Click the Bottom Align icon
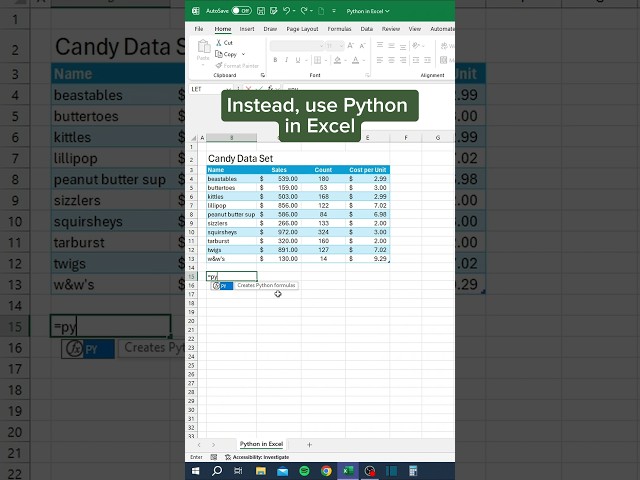Viewport: 640px width, 480px height. [x=403, y=46]
